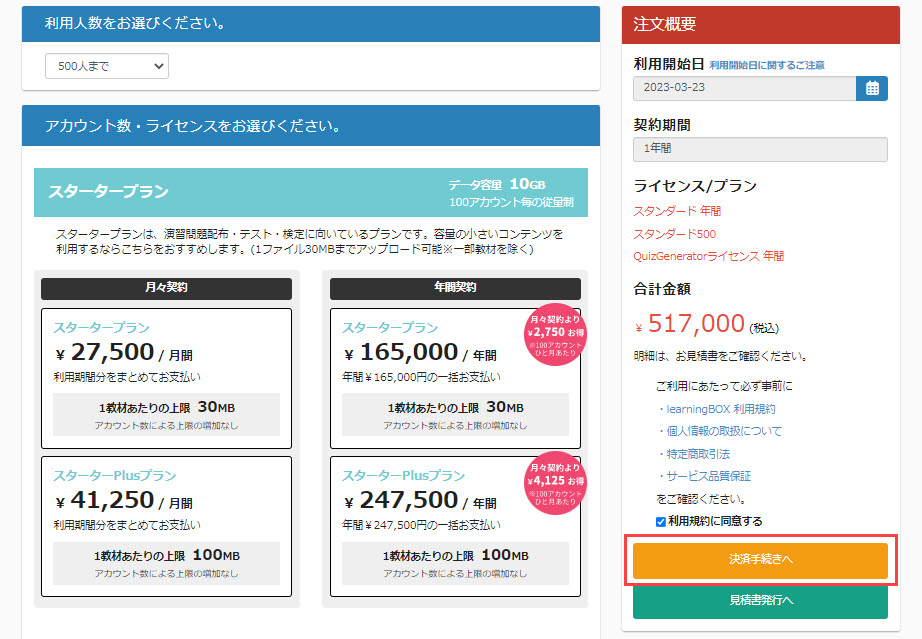The width and height of the screenshot is (922, 639).
Task: Click the pink ¥4,125 お得 savings badge
Action: 555,483
